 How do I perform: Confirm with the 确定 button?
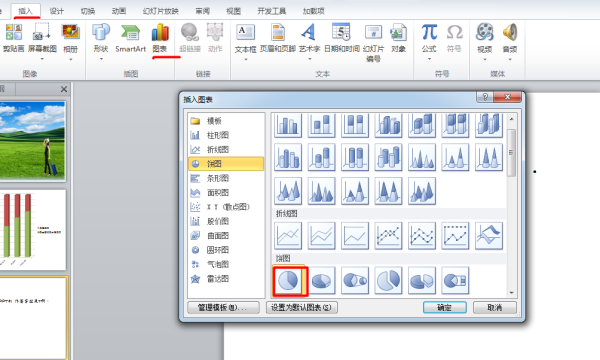tap(445, 307)
